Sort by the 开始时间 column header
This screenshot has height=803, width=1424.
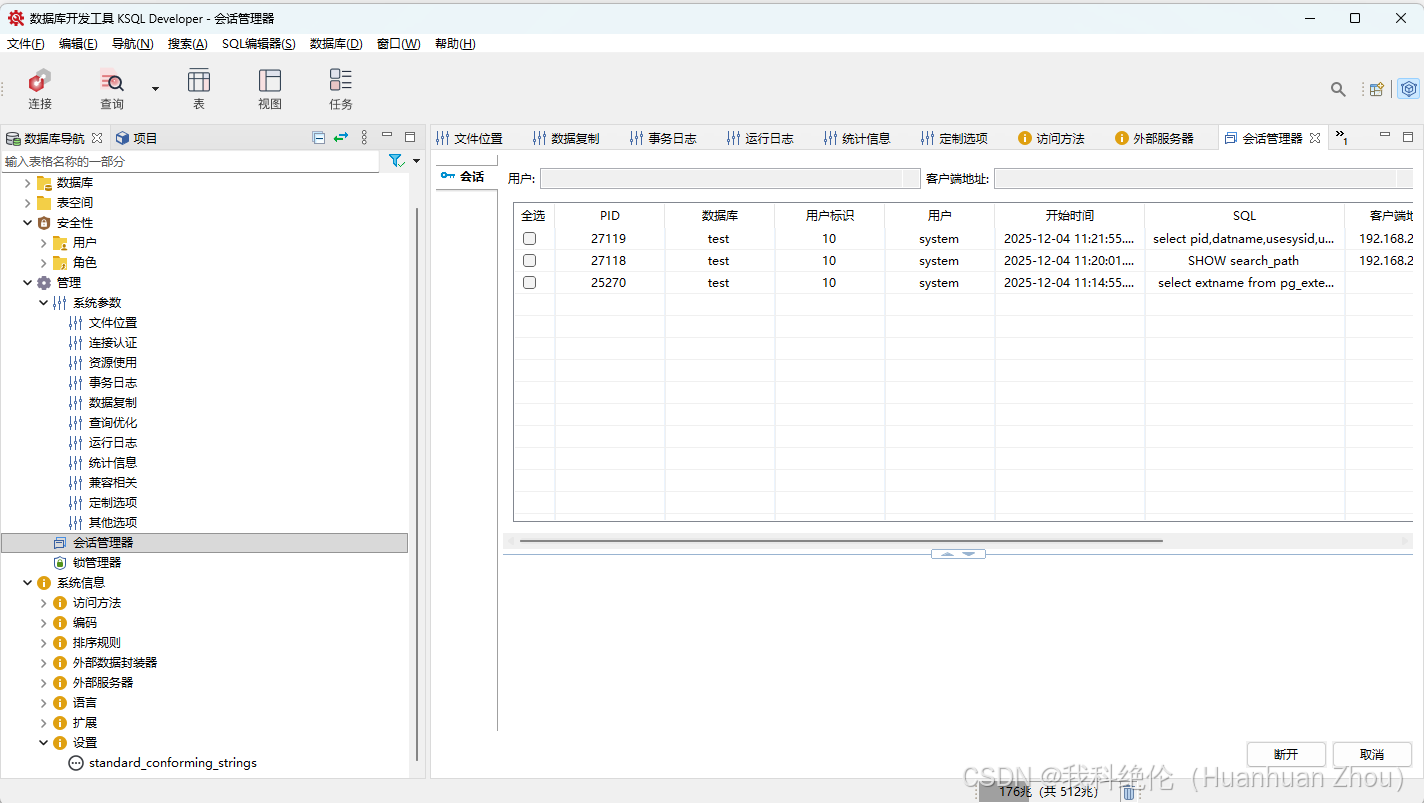click(1069, 215)
